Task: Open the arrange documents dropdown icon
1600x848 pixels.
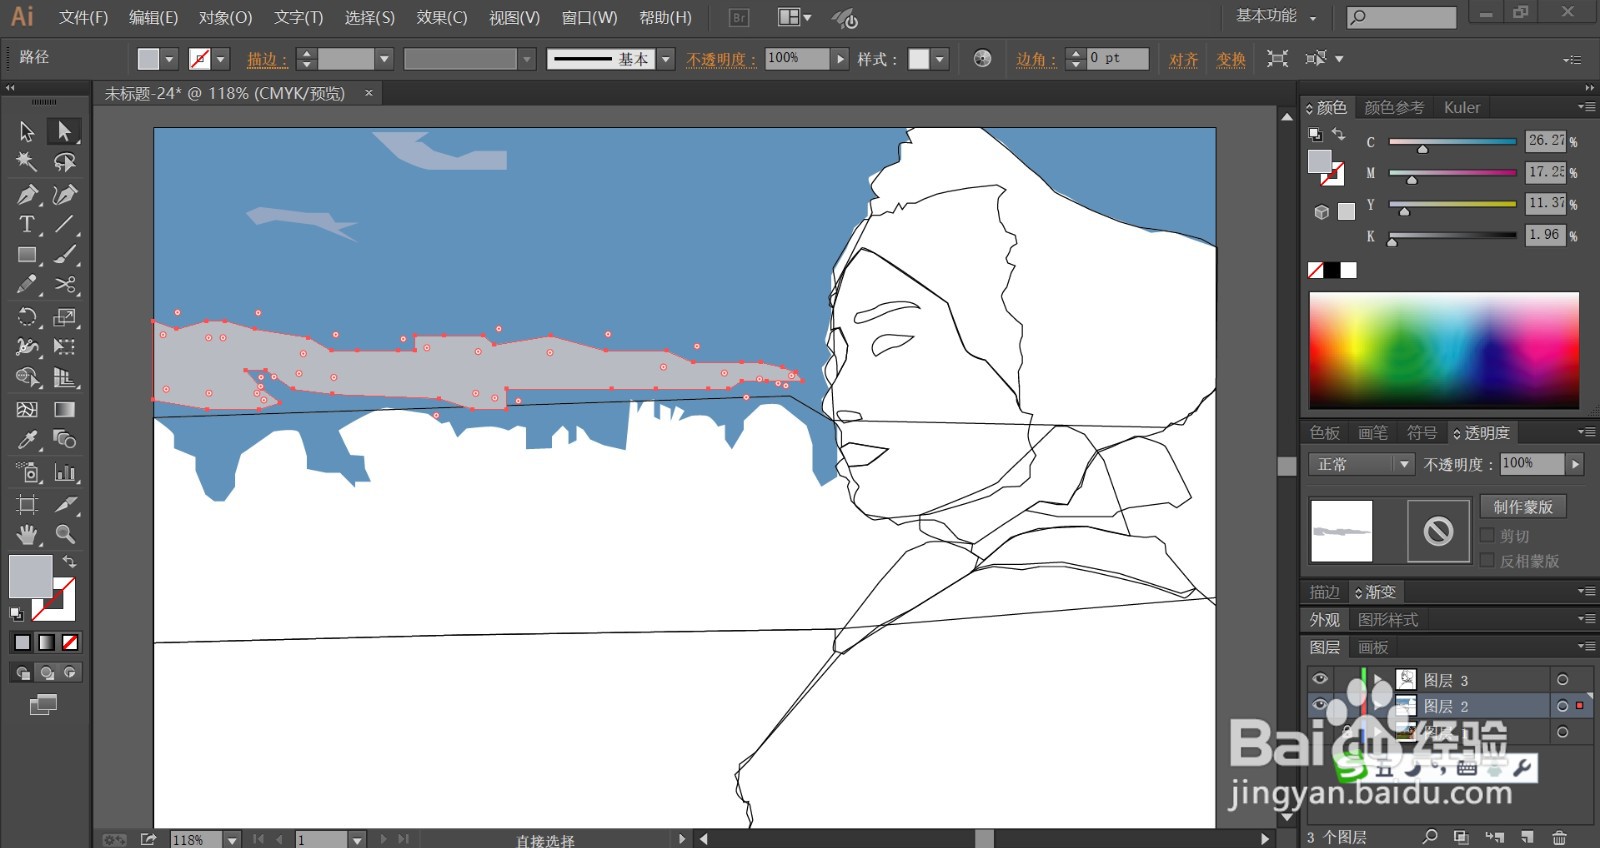Action: pos(795,17)
